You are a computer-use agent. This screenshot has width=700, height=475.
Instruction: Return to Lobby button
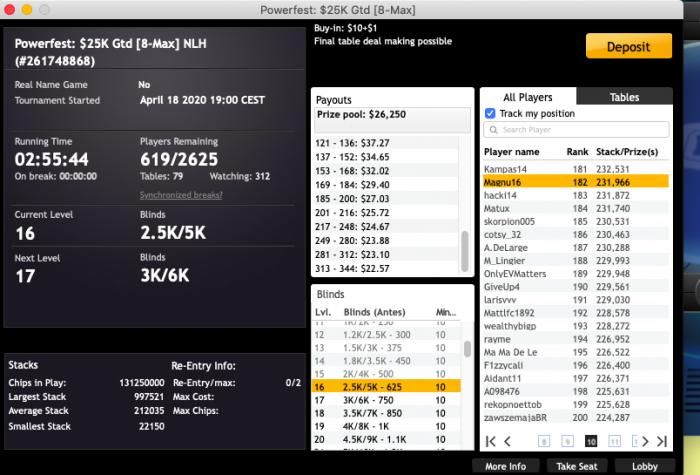pos(645,466)
